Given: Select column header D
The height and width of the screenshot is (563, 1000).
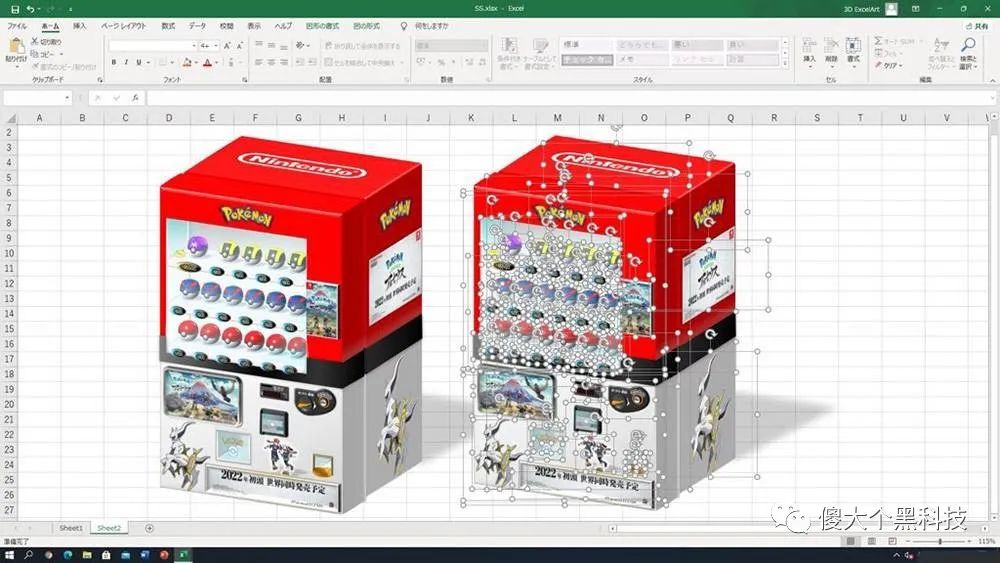Looking at the screenshot, I should (168, 118).
